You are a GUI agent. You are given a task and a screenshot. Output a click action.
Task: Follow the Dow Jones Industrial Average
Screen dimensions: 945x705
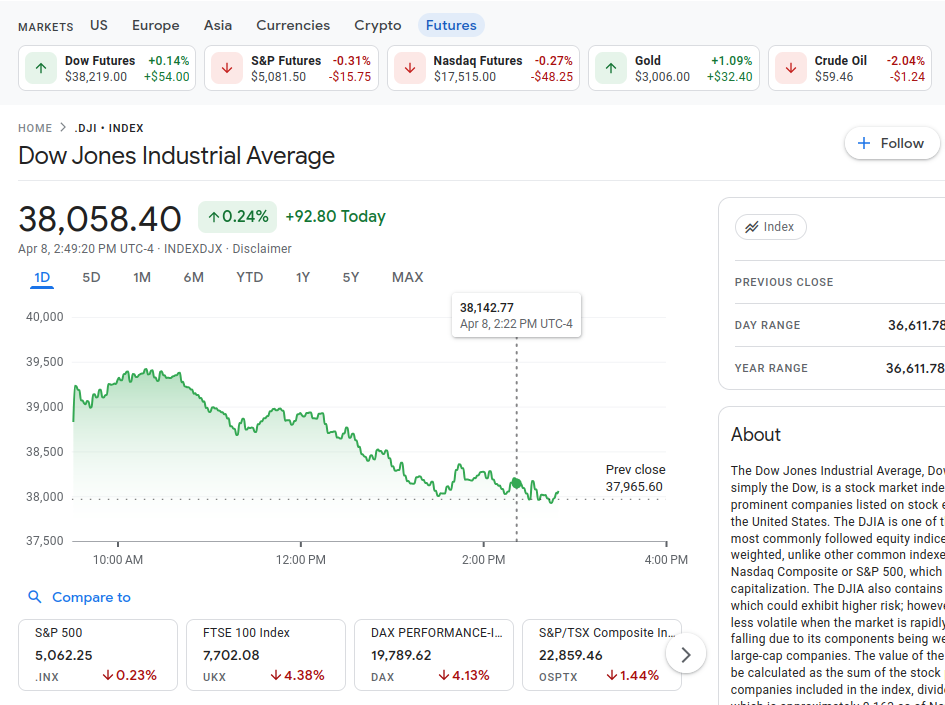point(892,143)
